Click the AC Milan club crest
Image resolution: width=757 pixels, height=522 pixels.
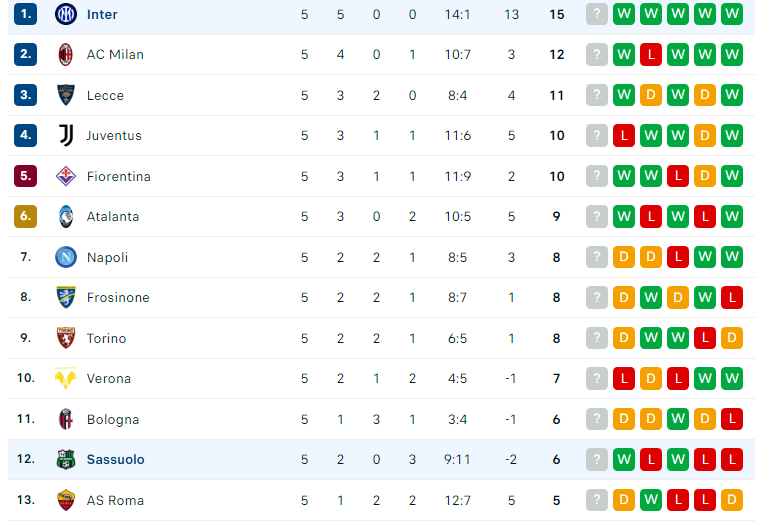[66, 55]
